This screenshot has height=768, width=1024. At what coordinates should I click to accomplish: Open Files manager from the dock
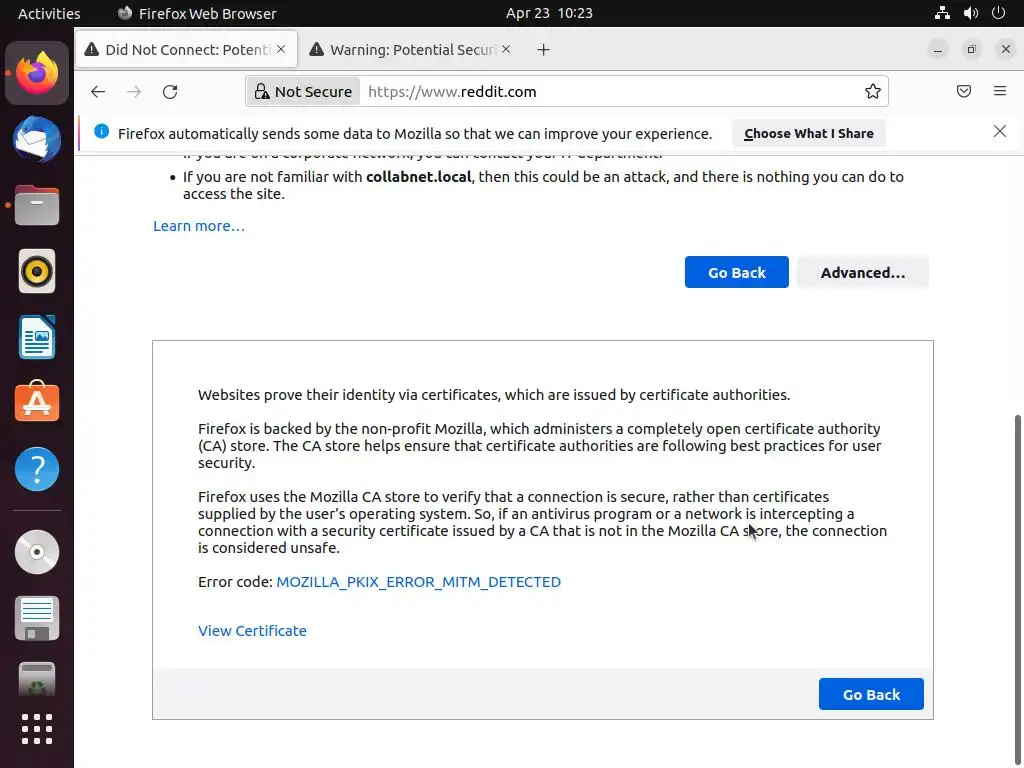tap(37, 206)
